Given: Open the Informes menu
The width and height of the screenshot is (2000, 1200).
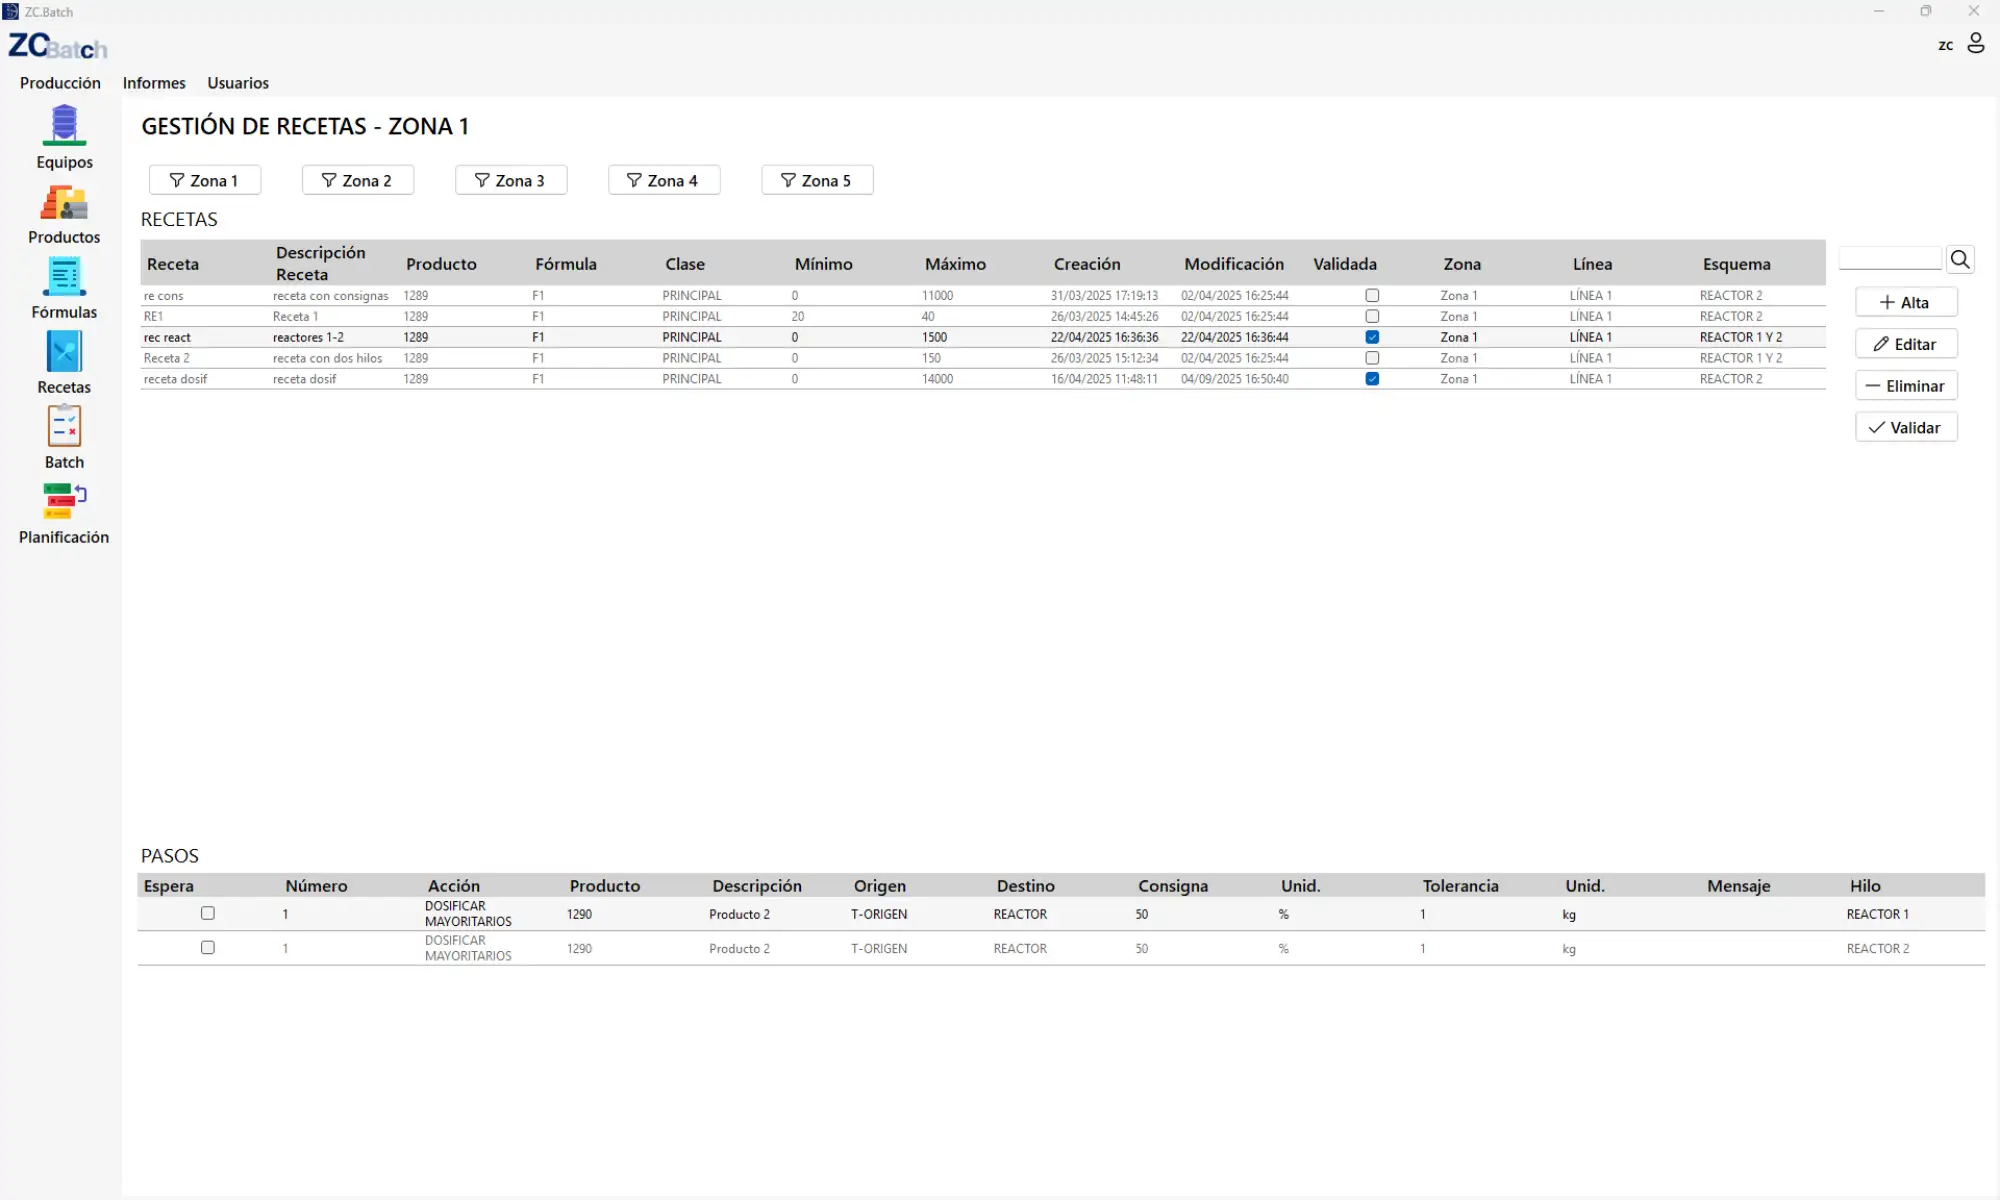Looking at the screenshot, I should pyautogui.click(x=154, y=83).
